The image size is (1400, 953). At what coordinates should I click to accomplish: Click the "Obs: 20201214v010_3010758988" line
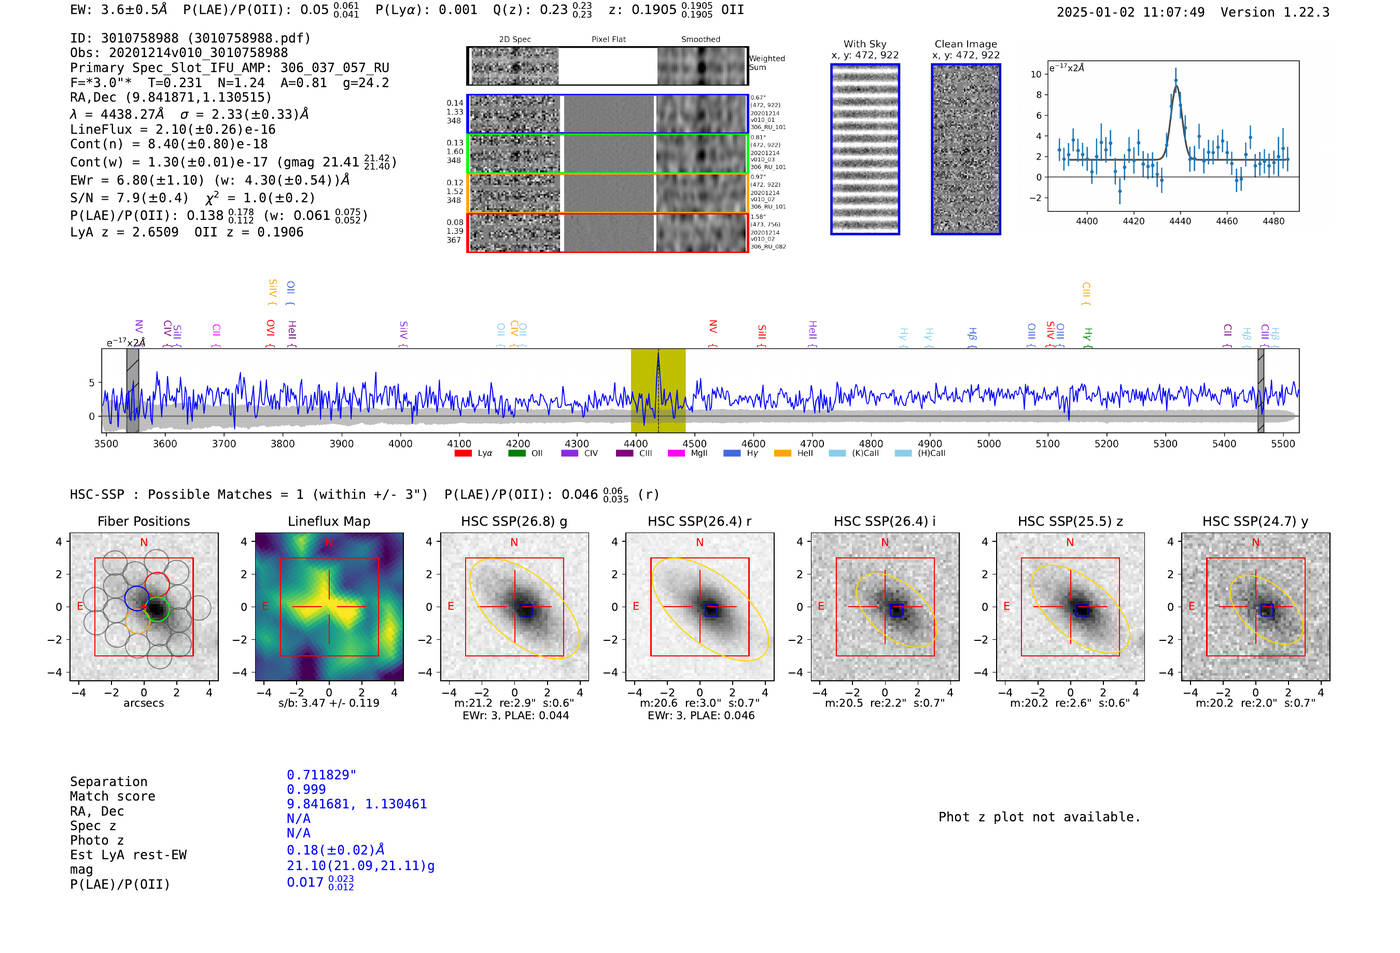pyautogui.click(x=179, y=53)
